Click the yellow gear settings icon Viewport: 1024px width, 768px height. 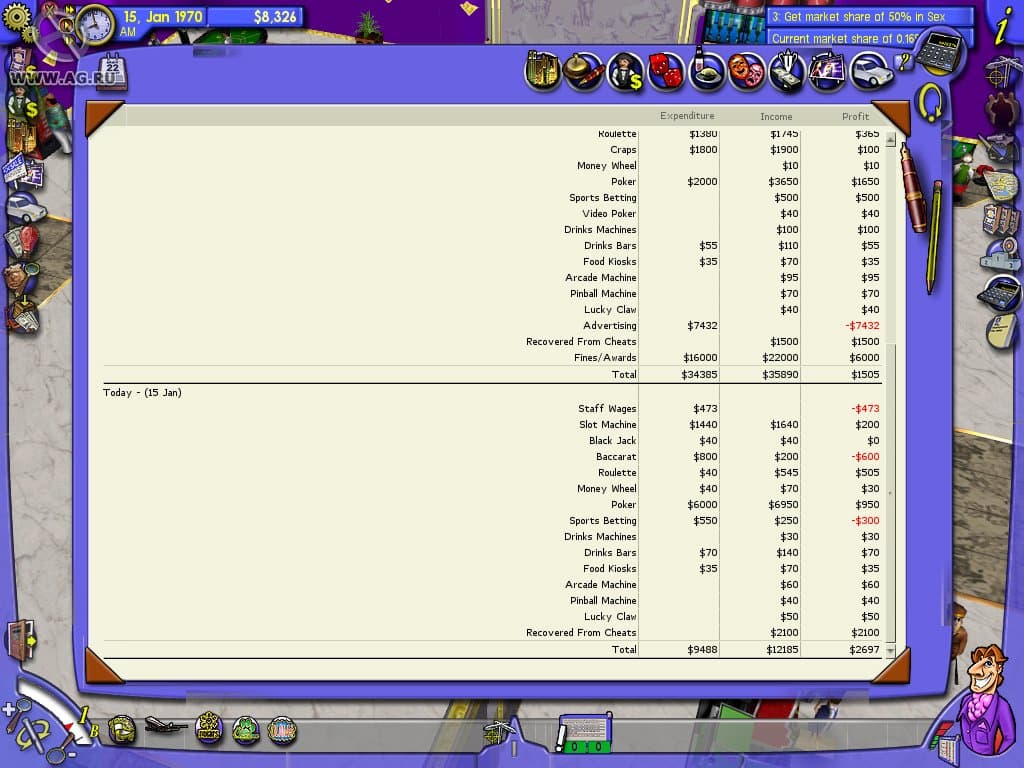pyautogui.click(x=17, y=18)
